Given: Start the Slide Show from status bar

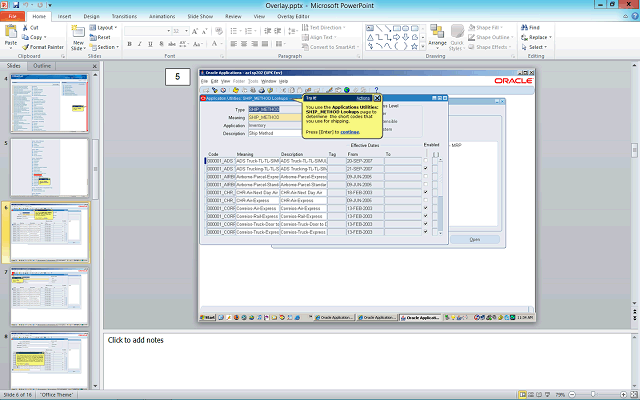Looking at the screenshot, I should pos(547,395).
